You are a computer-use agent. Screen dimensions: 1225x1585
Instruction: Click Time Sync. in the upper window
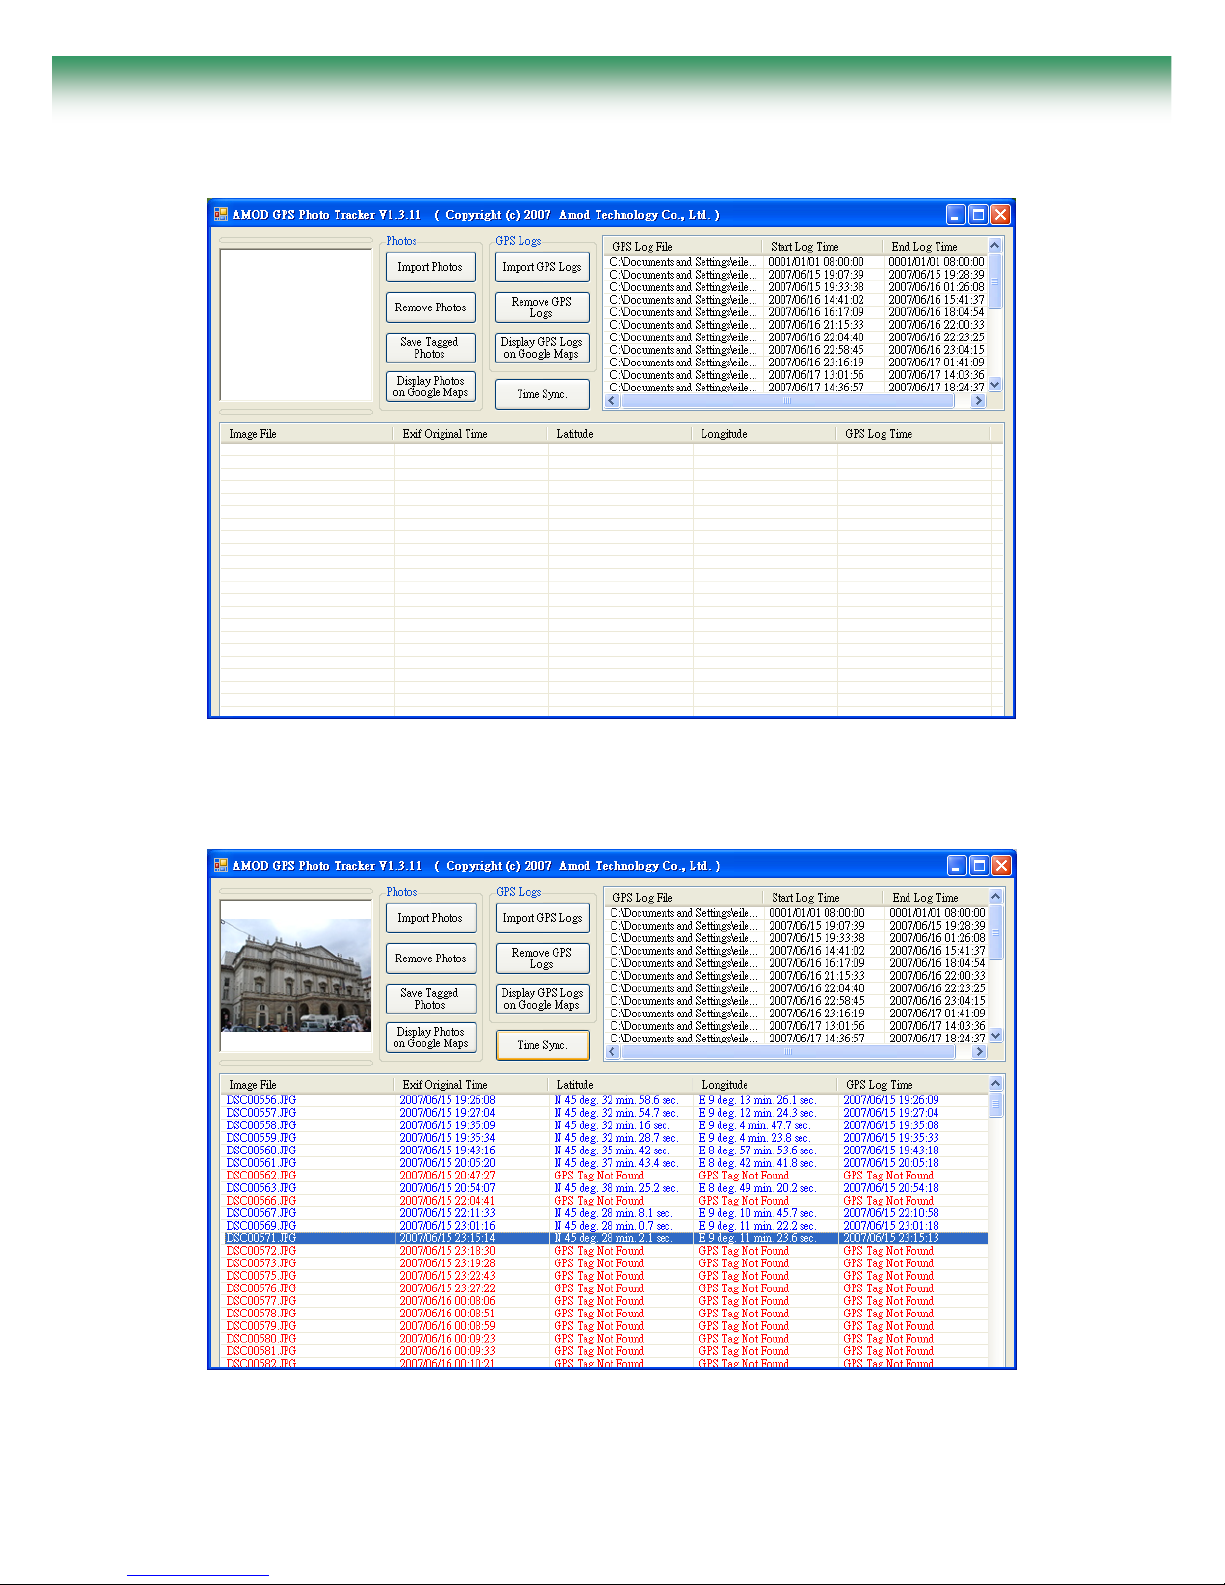(542, 394)
